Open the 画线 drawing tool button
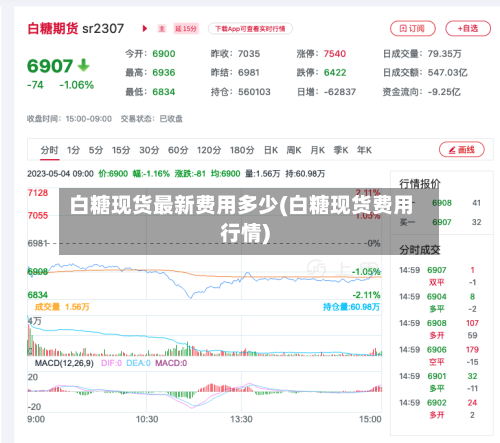This screenshot has height=443, width=500. tap(462, 150)
